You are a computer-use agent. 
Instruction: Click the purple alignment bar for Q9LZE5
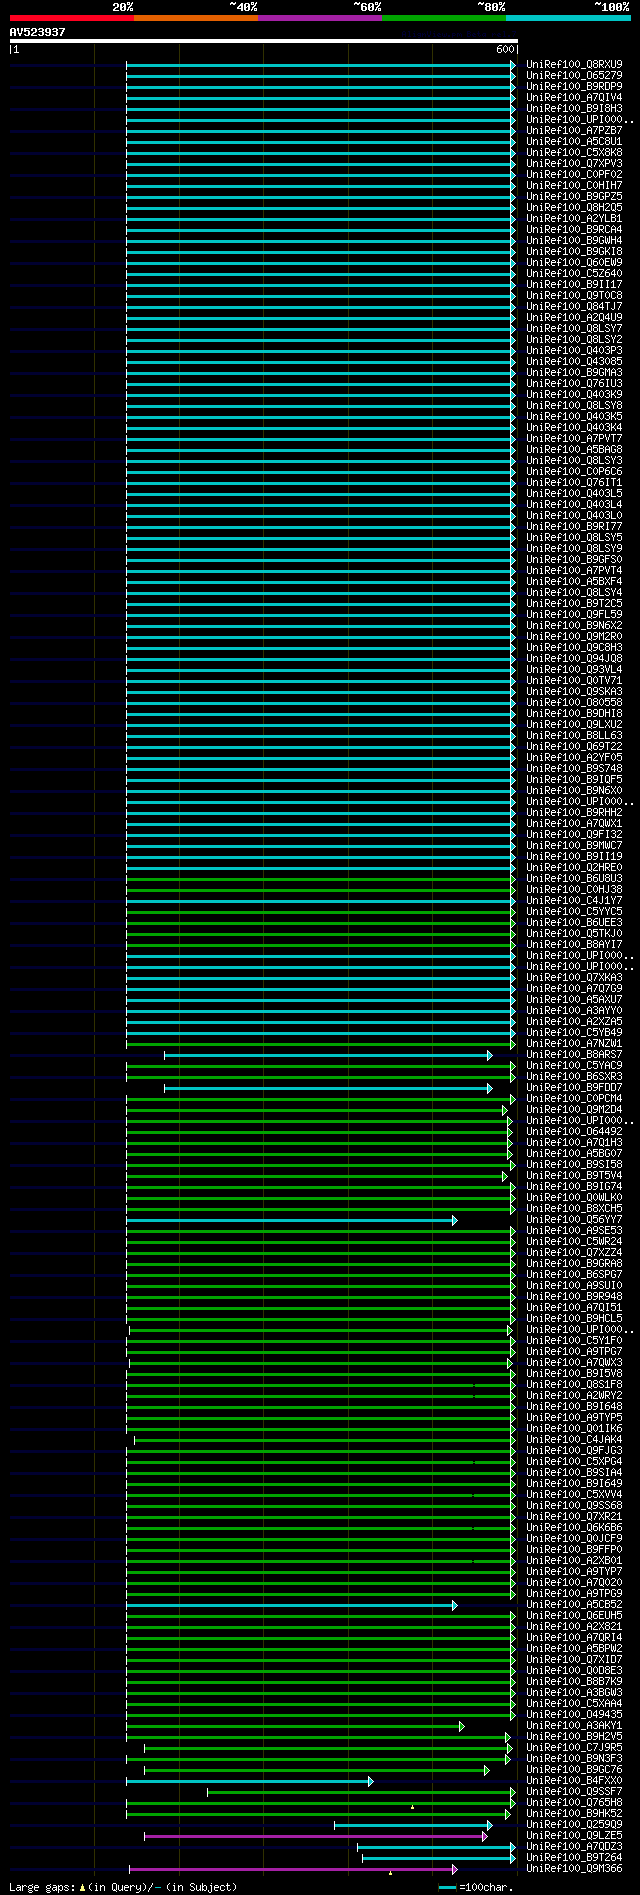pos(316,1836)
